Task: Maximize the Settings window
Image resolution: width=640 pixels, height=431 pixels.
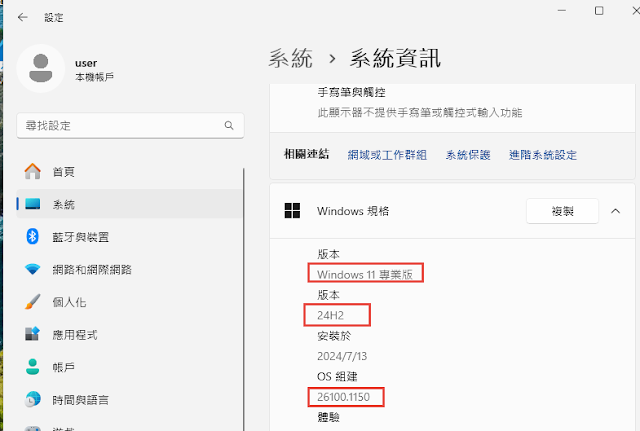Action: 599,11
